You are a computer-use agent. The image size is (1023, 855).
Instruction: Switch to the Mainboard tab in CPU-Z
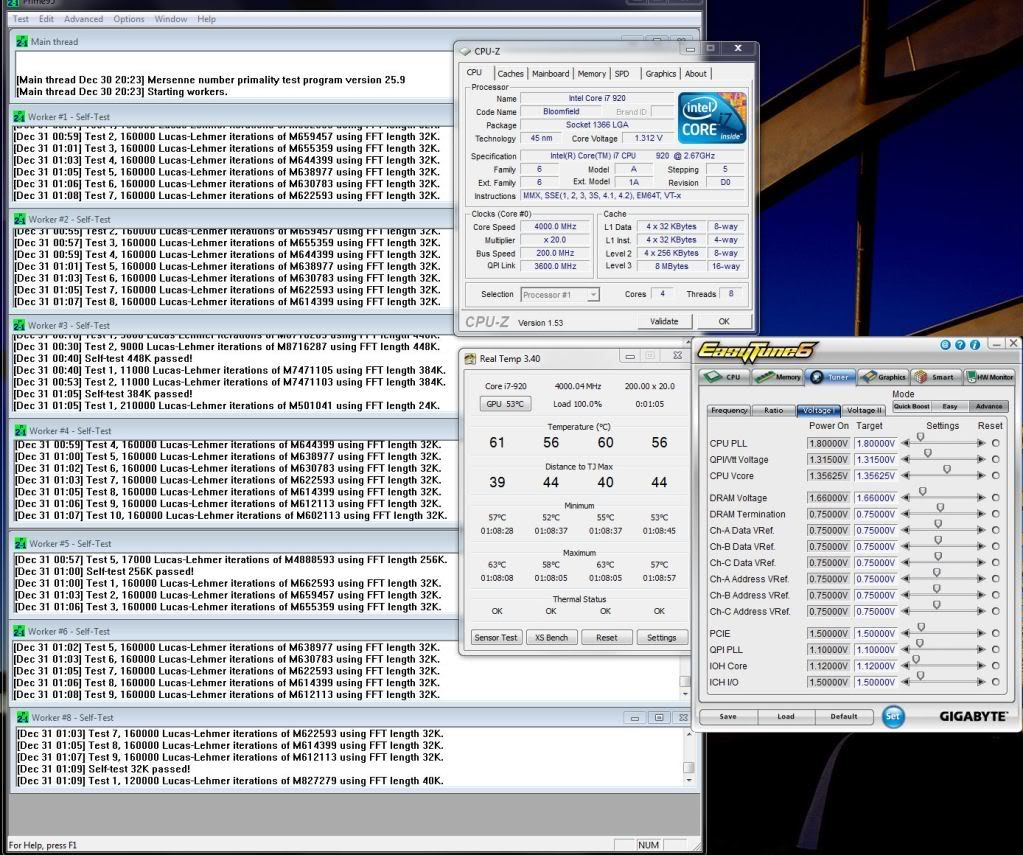[551, 74]
